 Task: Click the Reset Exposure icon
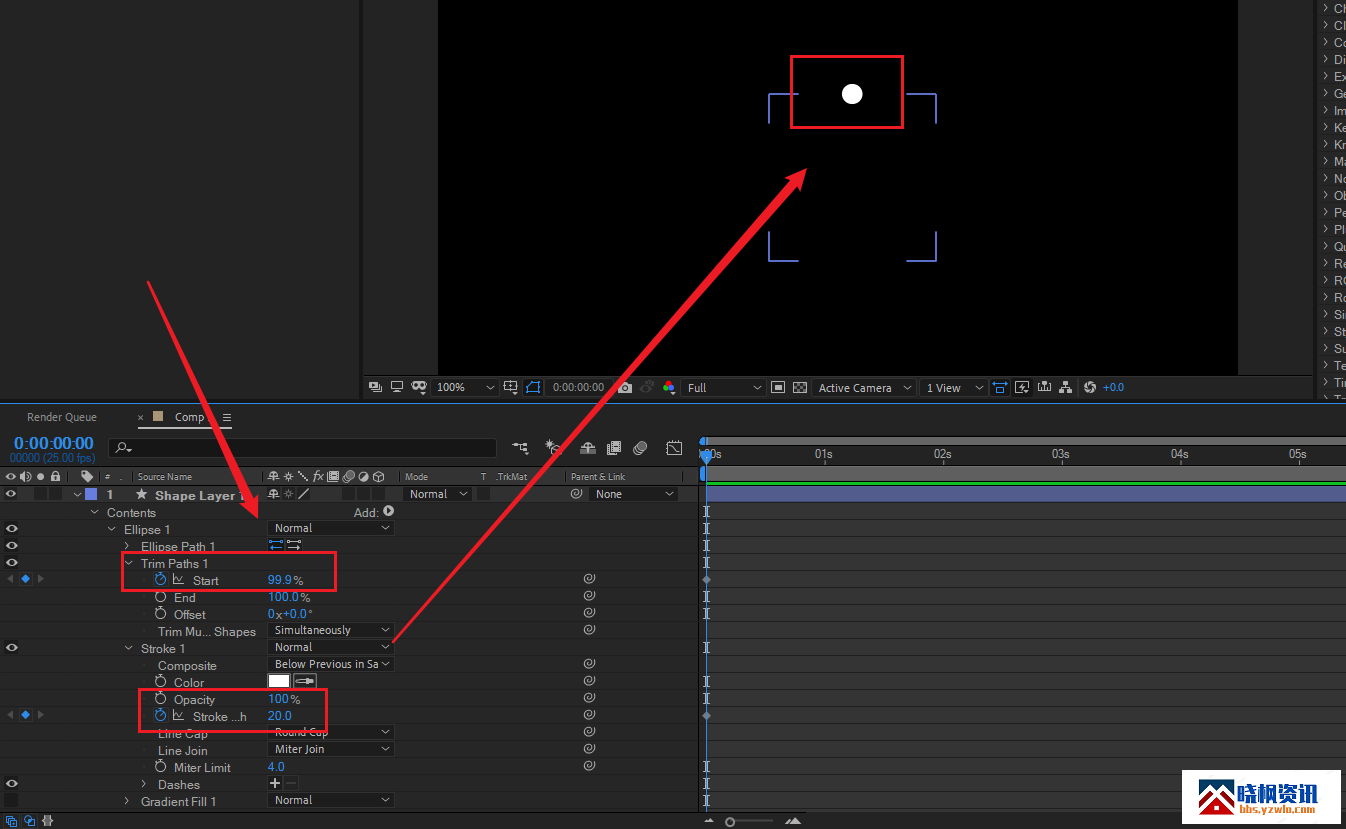(1090, 387)
